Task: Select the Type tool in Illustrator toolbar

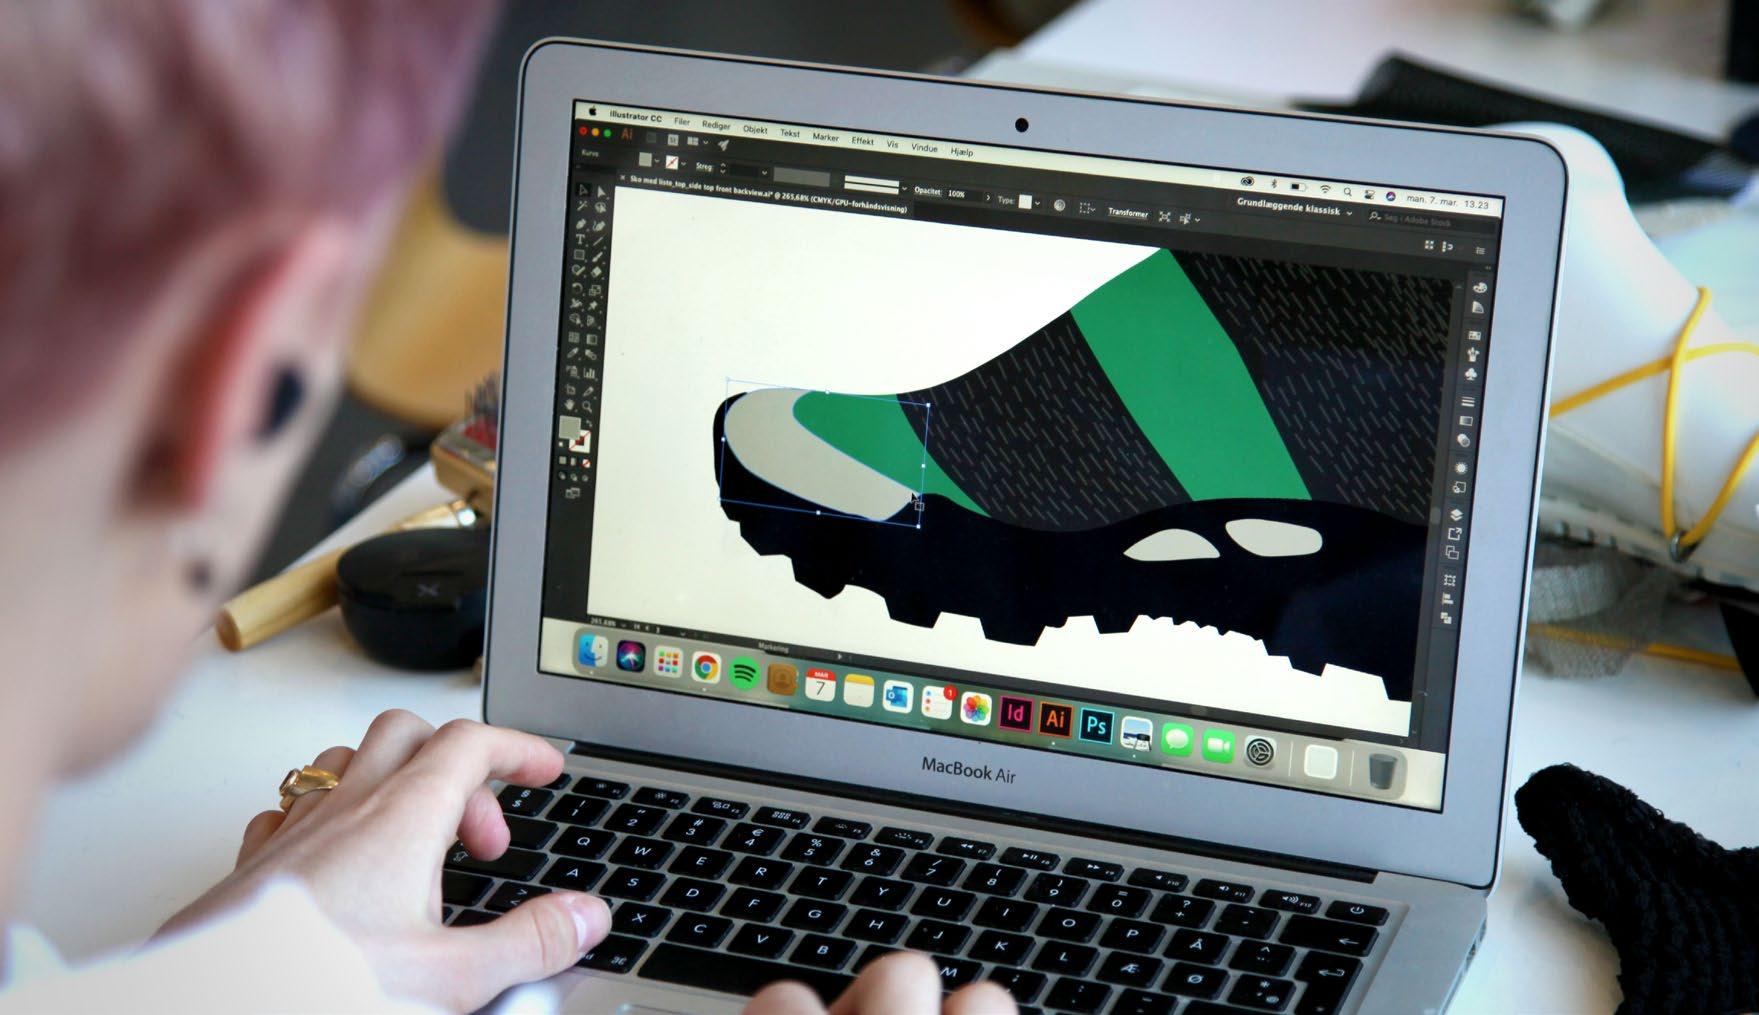Action: click(581, 240)
